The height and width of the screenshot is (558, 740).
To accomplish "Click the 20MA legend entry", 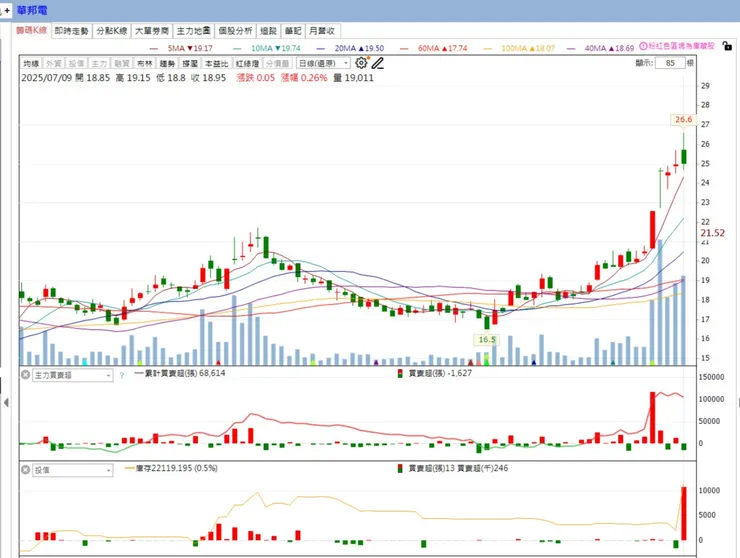I will (x=351, y=48).
